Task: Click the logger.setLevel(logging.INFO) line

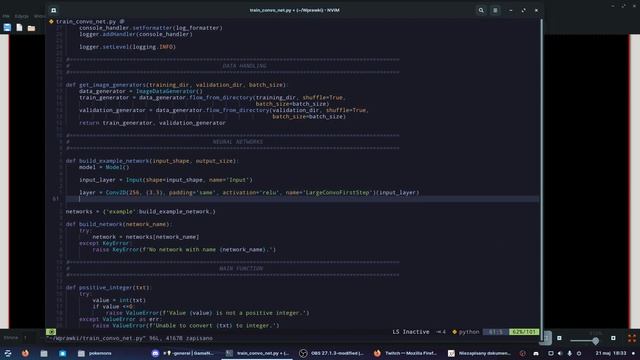Action: tap(127, 47)
